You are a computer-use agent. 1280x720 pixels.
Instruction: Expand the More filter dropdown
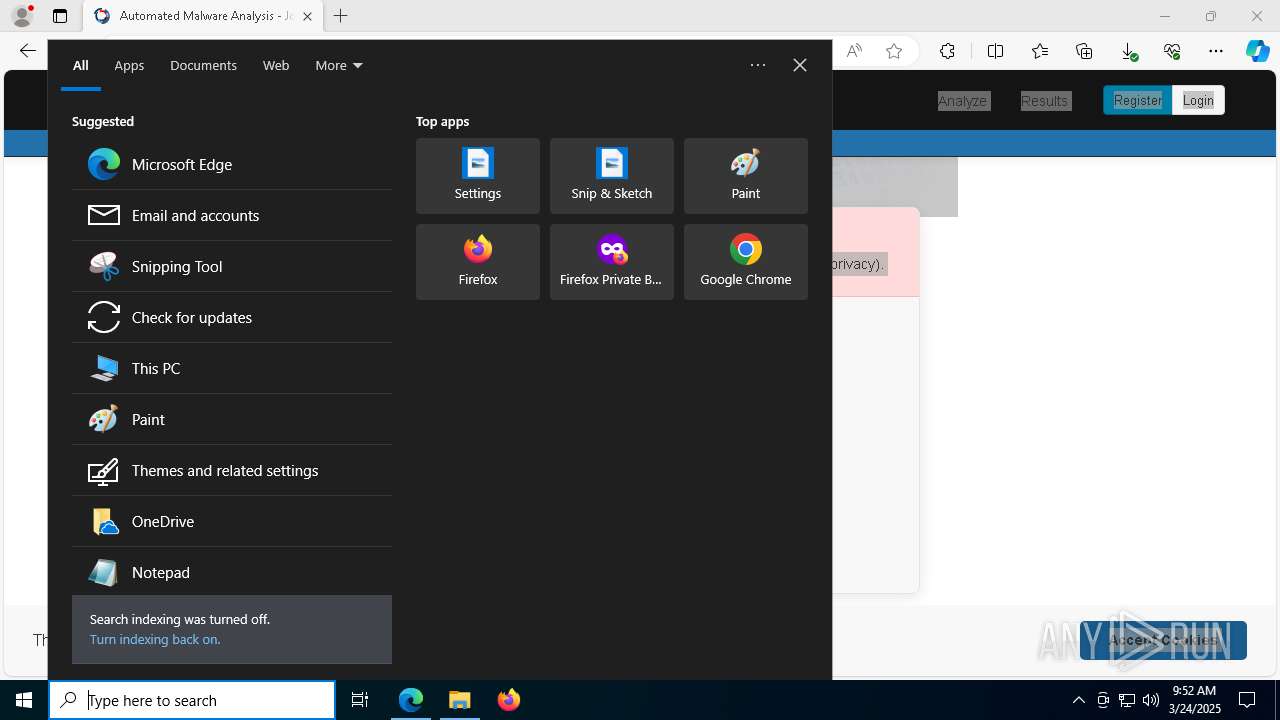(x=339, y=65)
